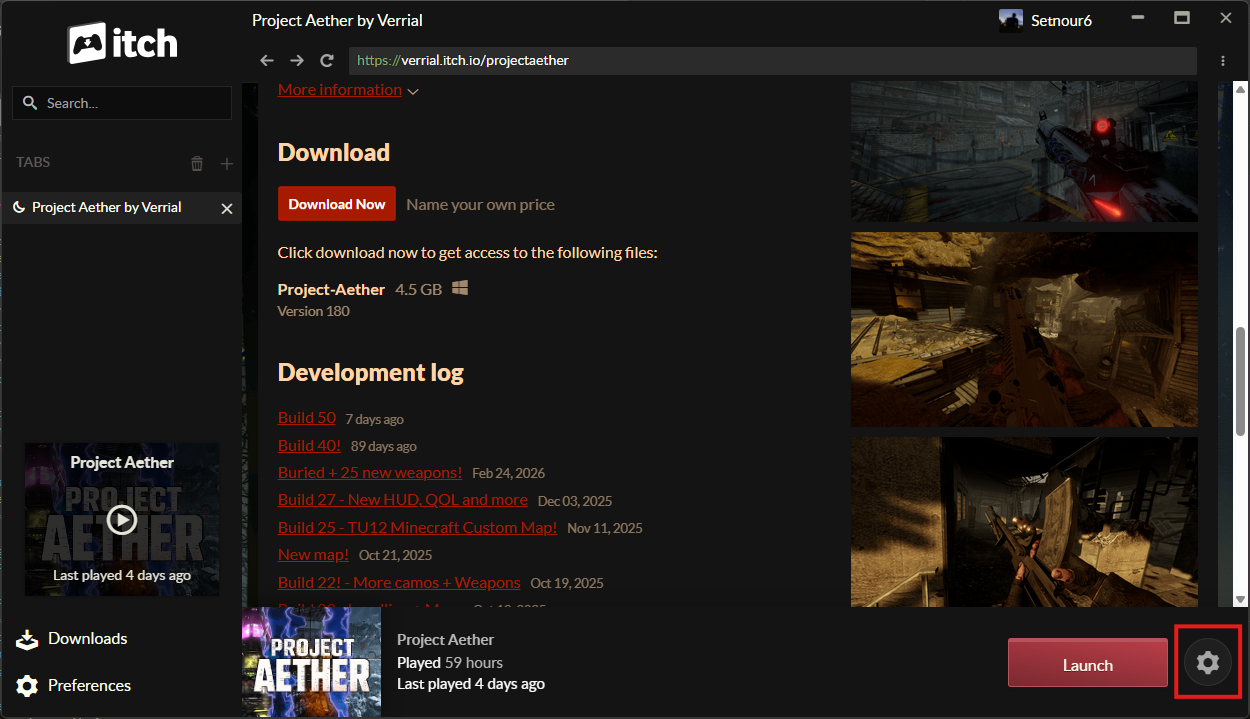Open the three-dot browser menu
The width and height of the screenshot is (1250, 719).
(x=1223, y=60)
